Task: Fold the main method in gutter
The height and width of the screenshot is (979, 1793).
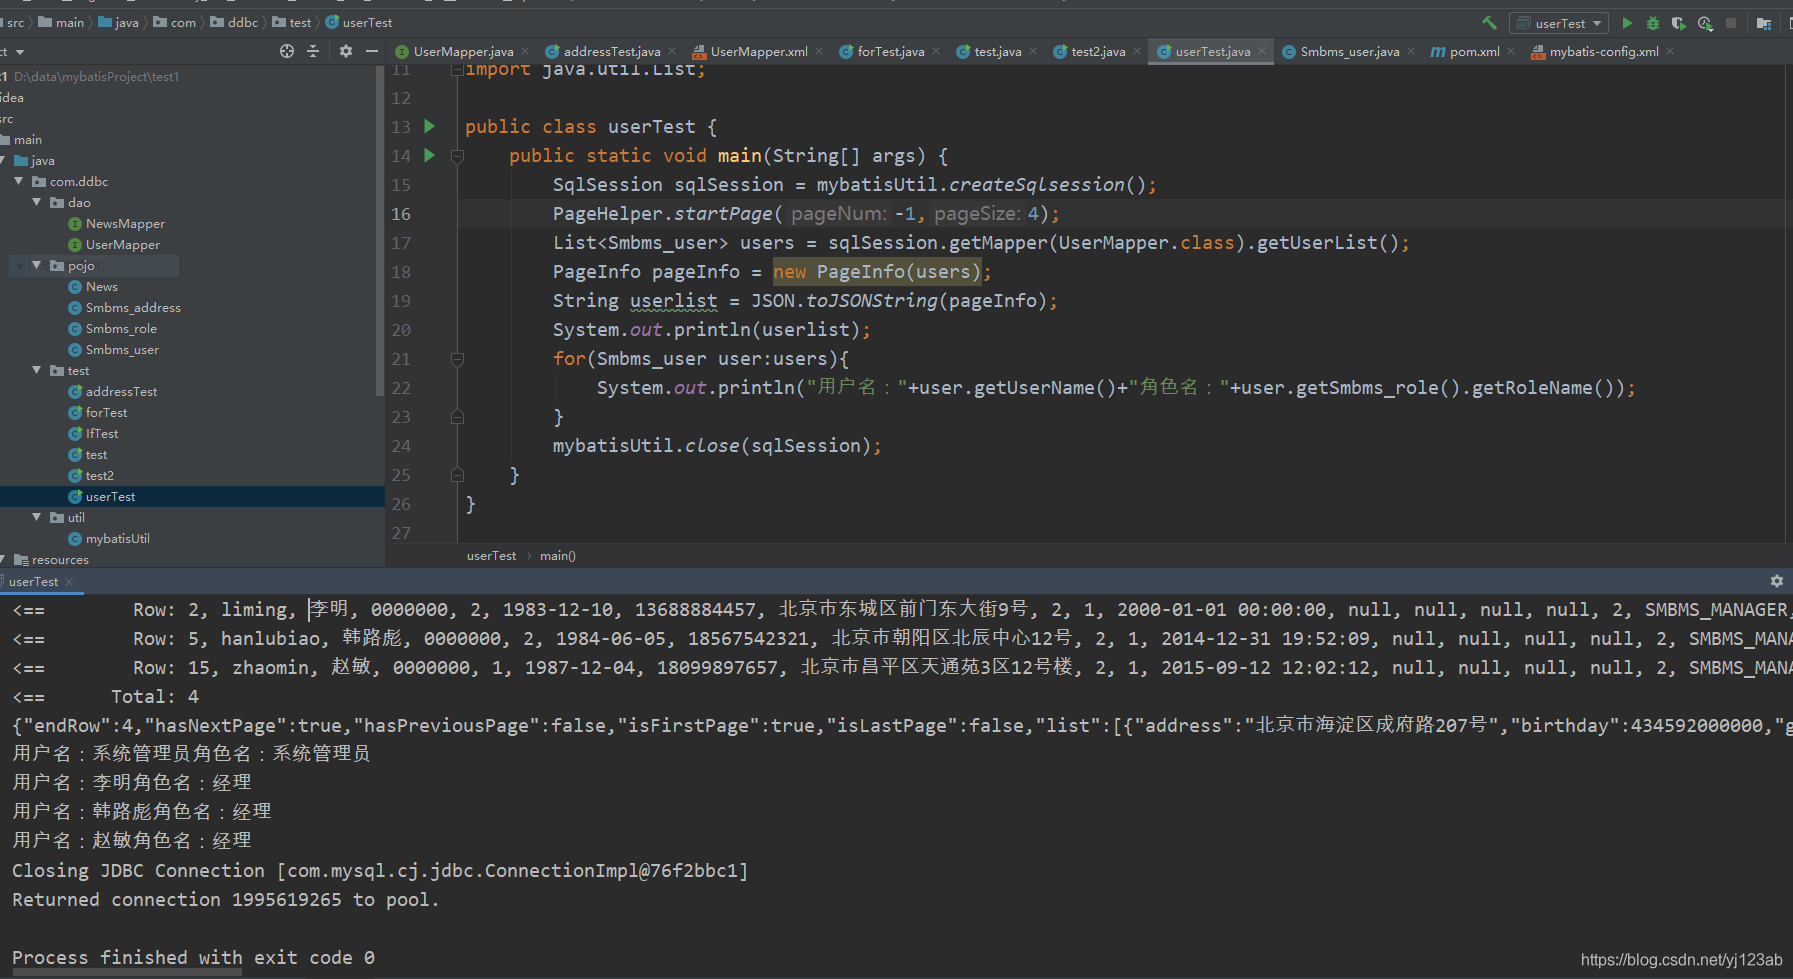Action: click(x=457, y=156)
